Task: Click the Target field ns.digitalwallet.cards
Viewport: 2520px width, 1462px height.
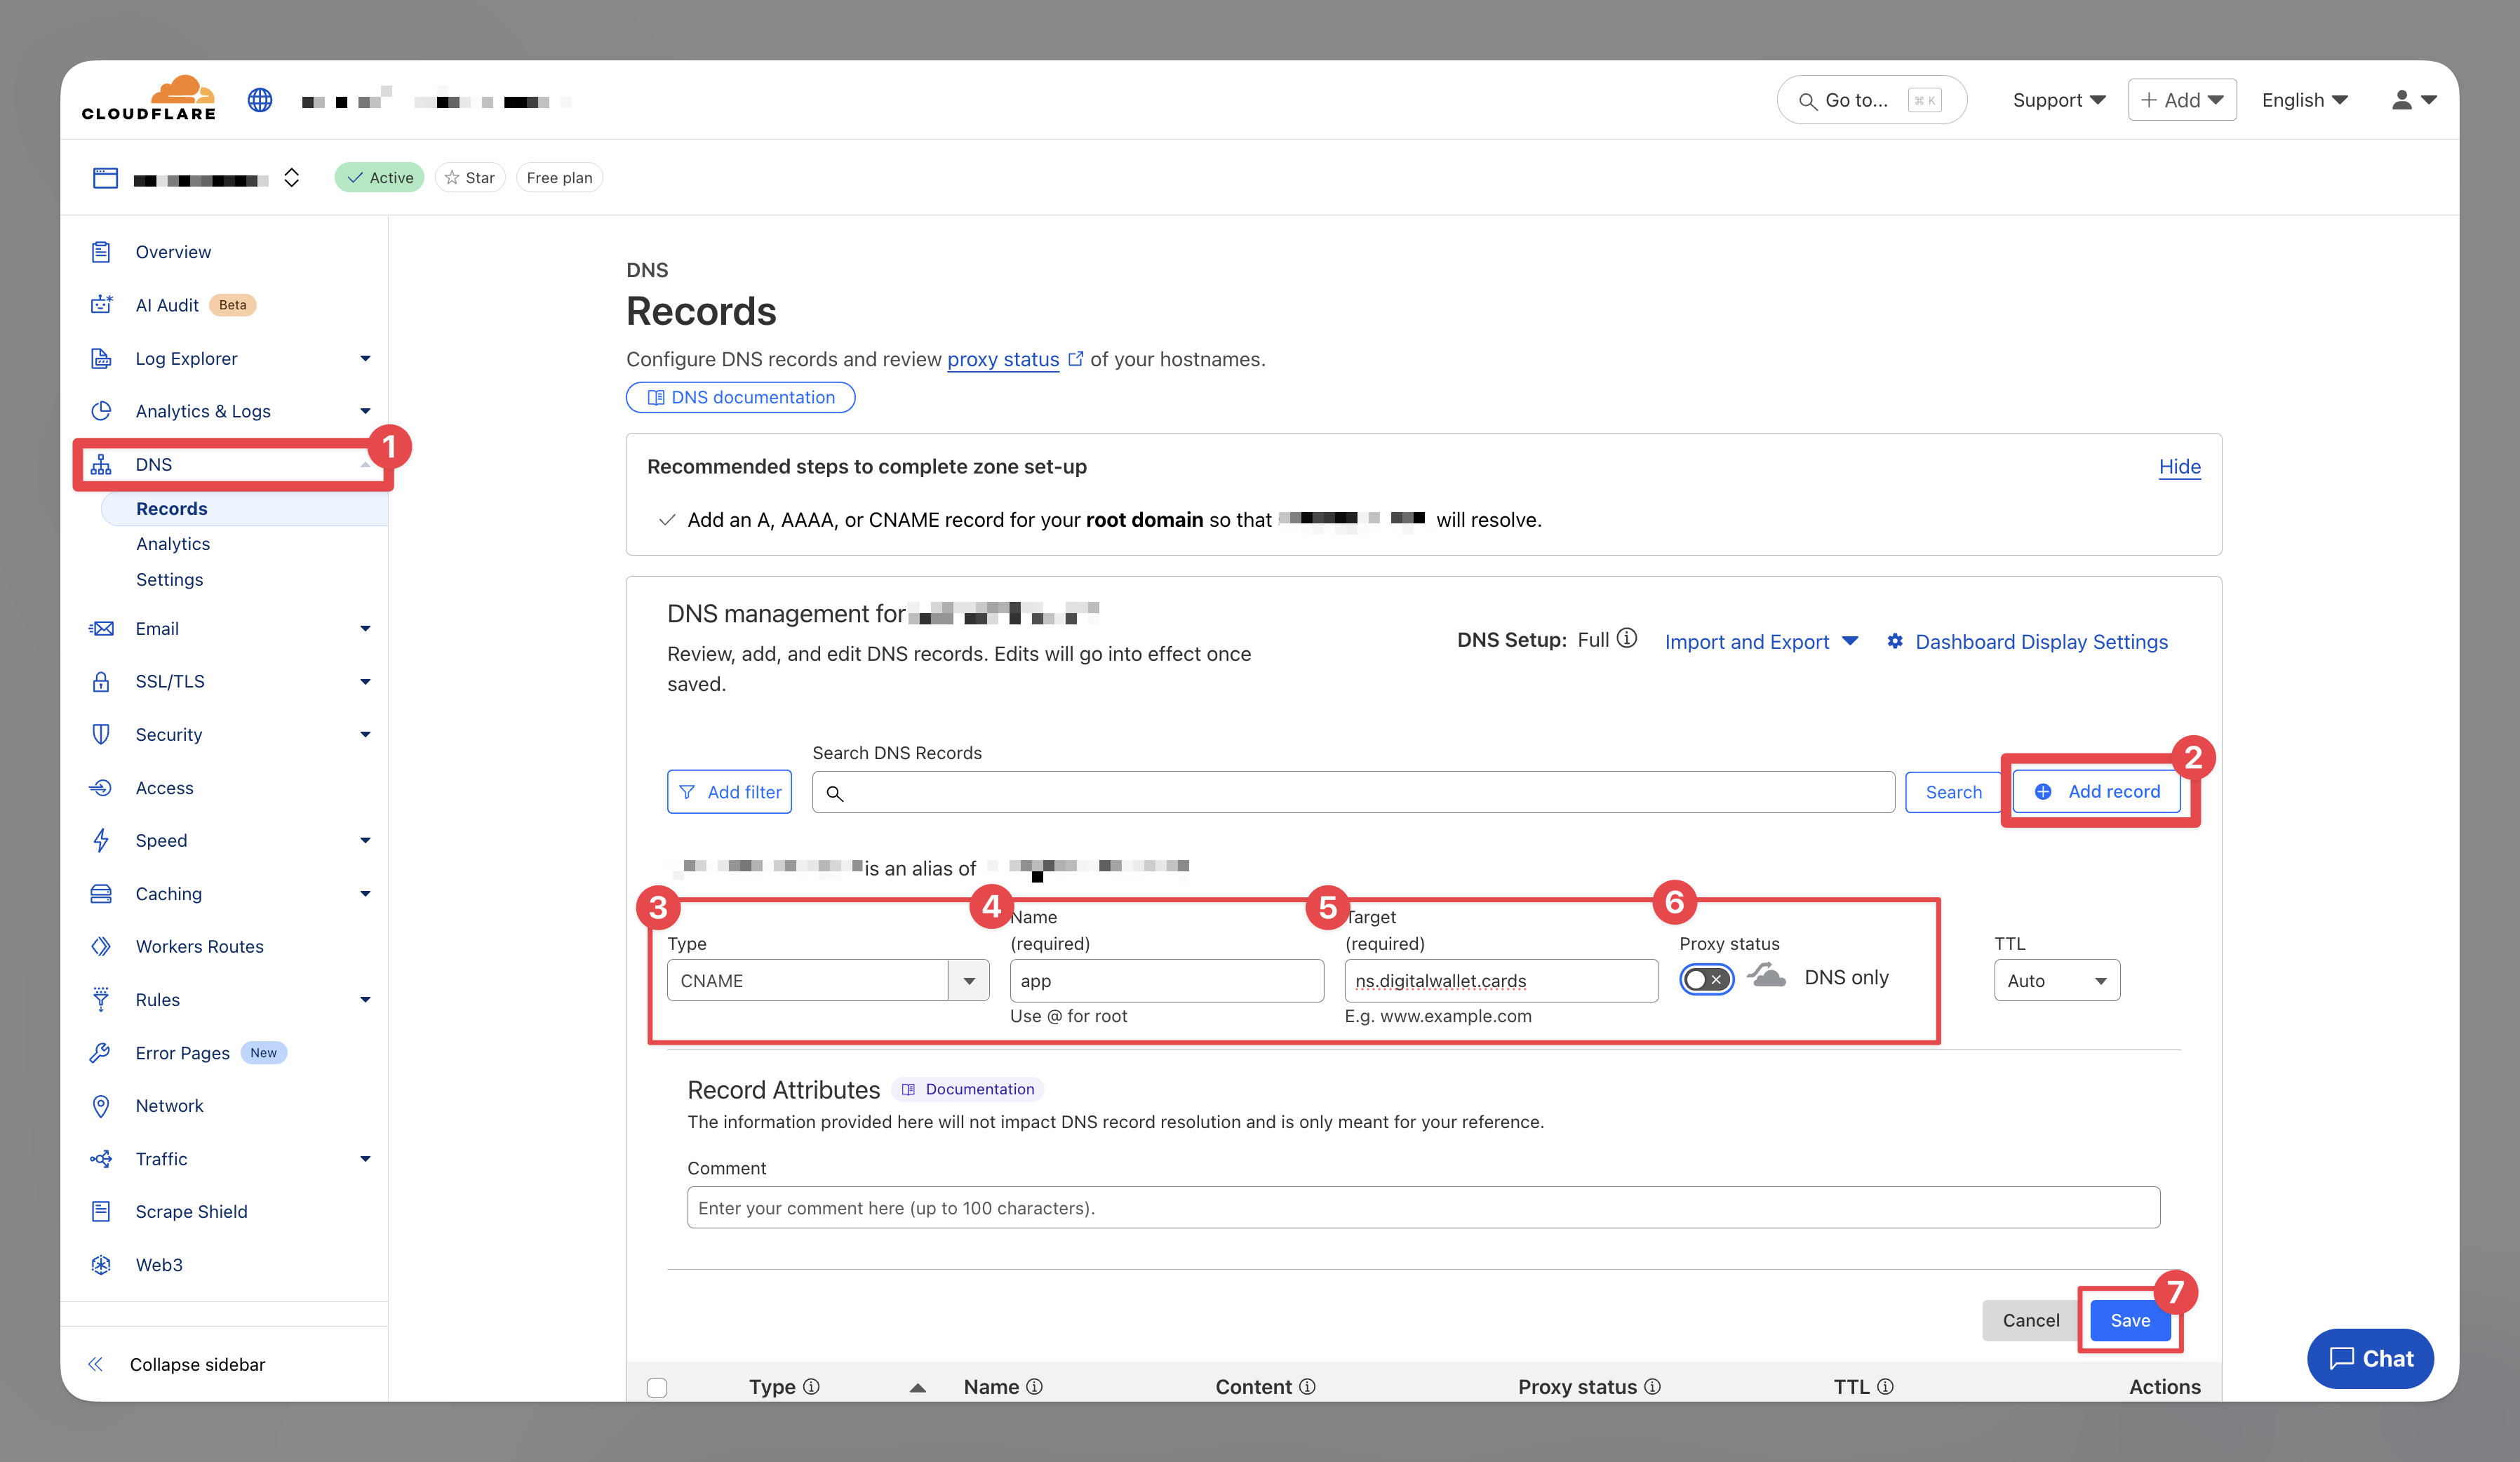Action: pyautogui.click(x=1501, y=980)
